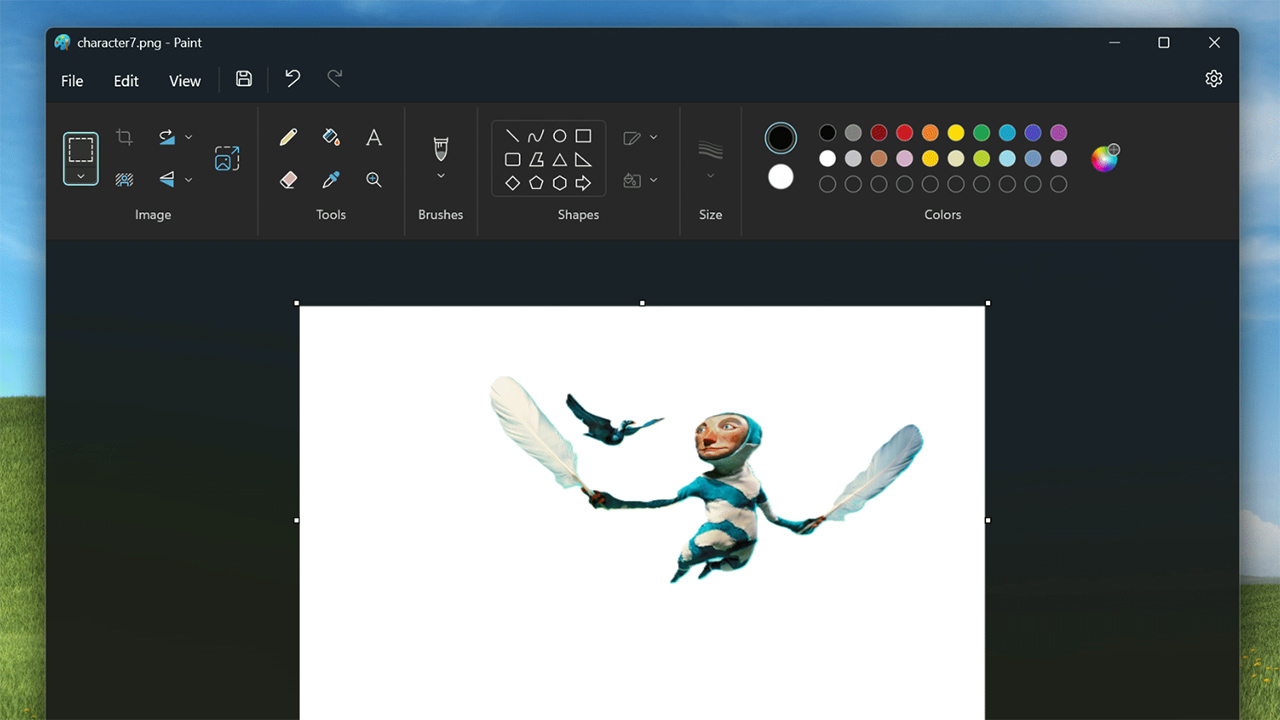1280x720 pixels.
Task: Click the Undo arrow
Action: pyautogui.click(x=292, y=78)
